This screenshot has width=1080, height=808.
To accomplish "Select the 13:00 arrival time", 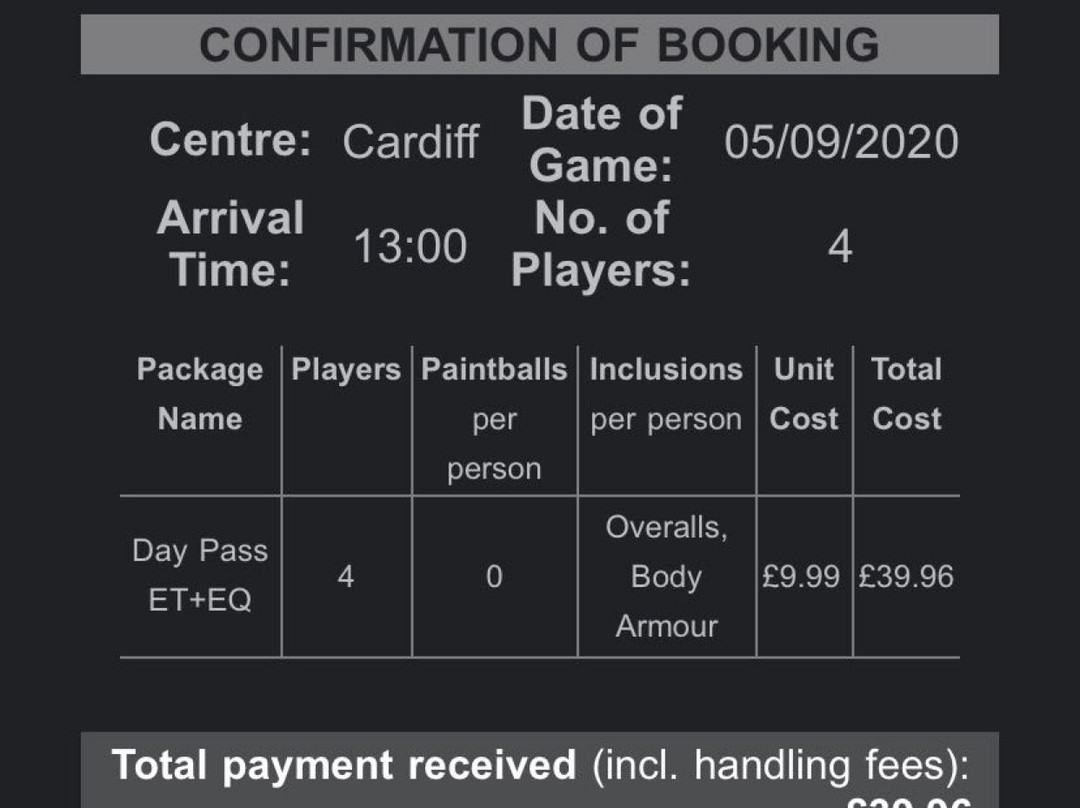I will (411, 246).
